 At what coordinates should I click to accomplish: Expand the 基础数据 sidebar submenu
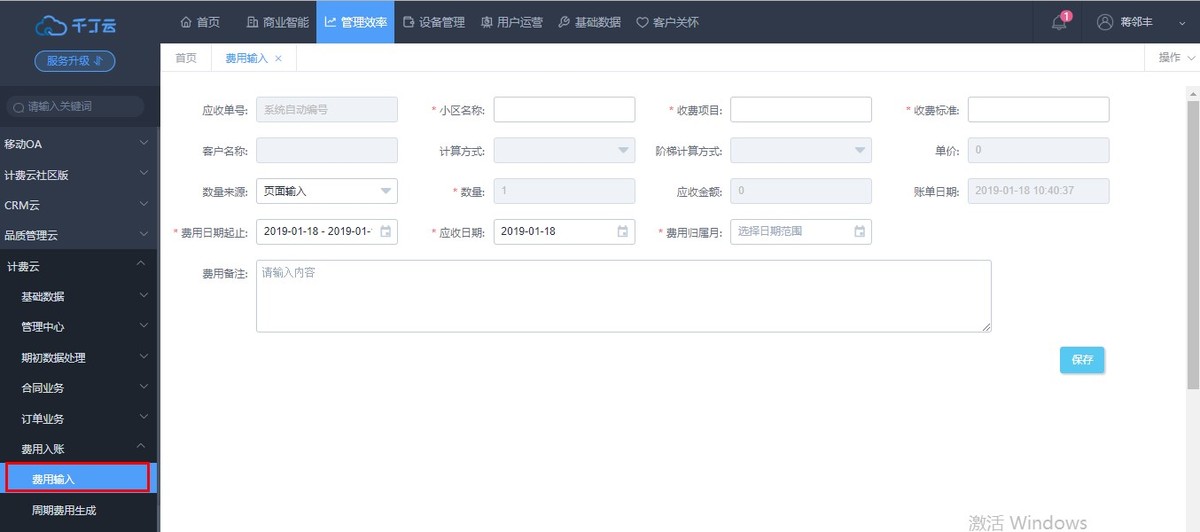(79, 297)
